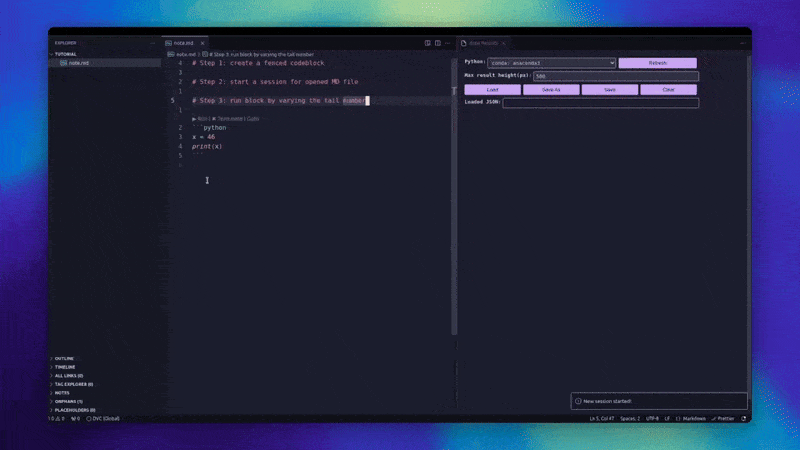Open the Explorer panel more-actions menu
The height and width of the screenshot is (450, 800).
(153, 43)
